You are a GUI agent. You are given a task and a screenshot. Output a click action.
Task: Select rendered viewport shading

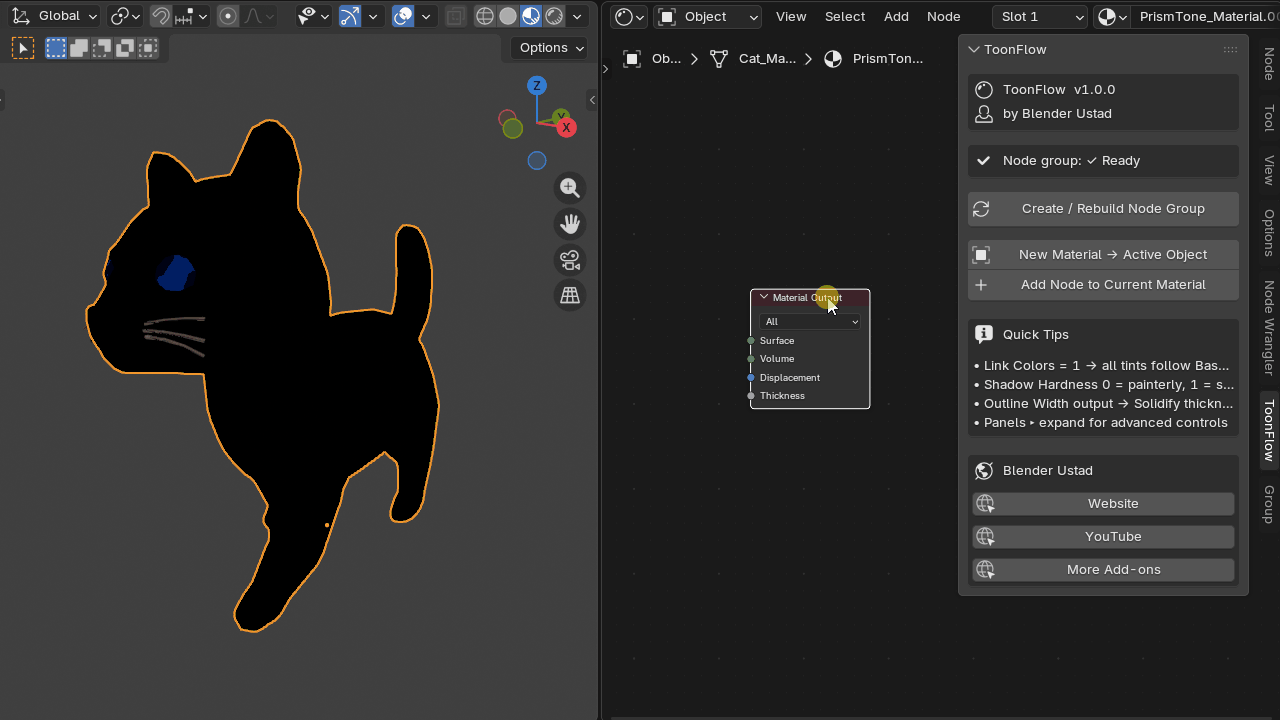pyautogui.click(x=554, y=16)
